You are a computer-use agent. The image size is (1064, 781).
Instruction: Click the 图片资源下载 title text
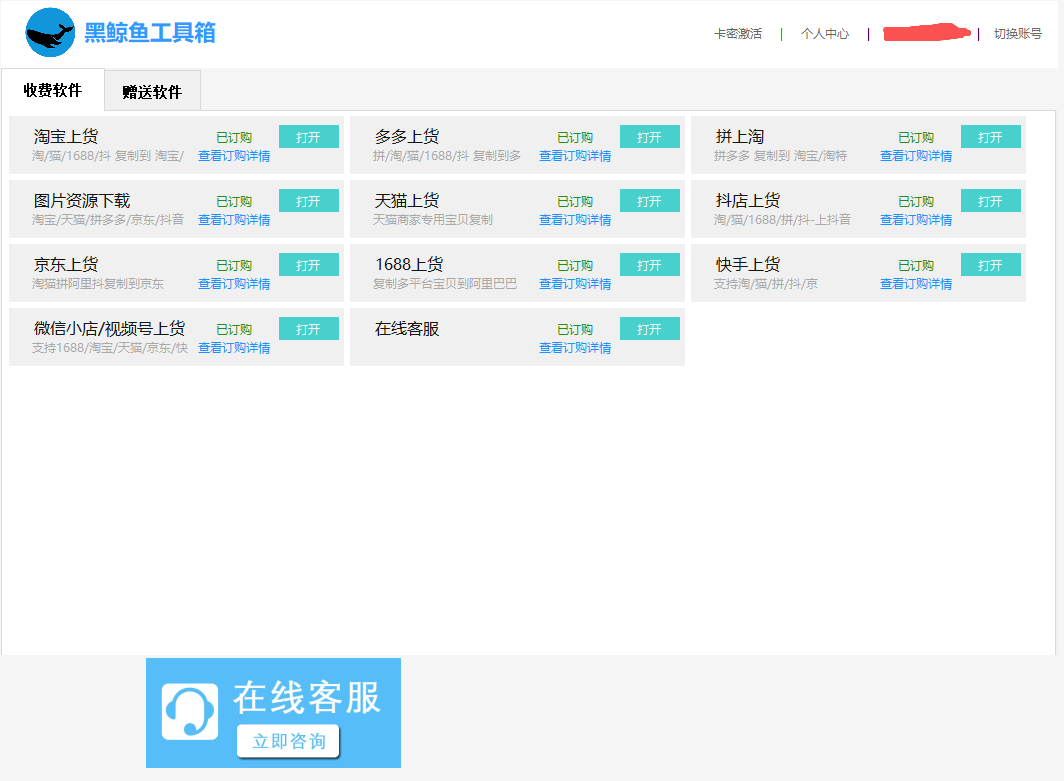pyautogui.click(x=82, y=200)
